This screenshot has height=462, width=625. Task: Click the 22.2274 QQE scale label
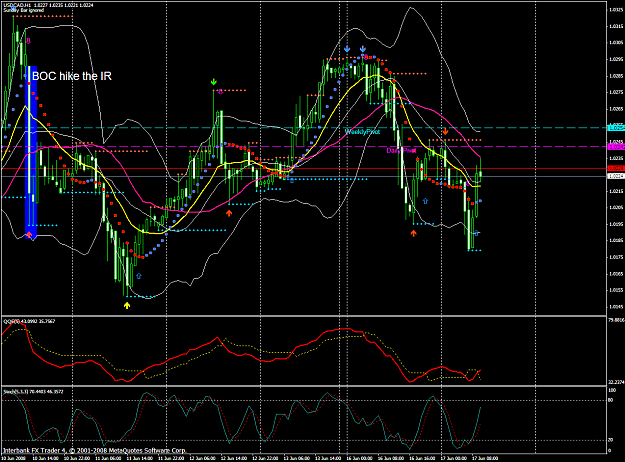[x=616, y=382]
